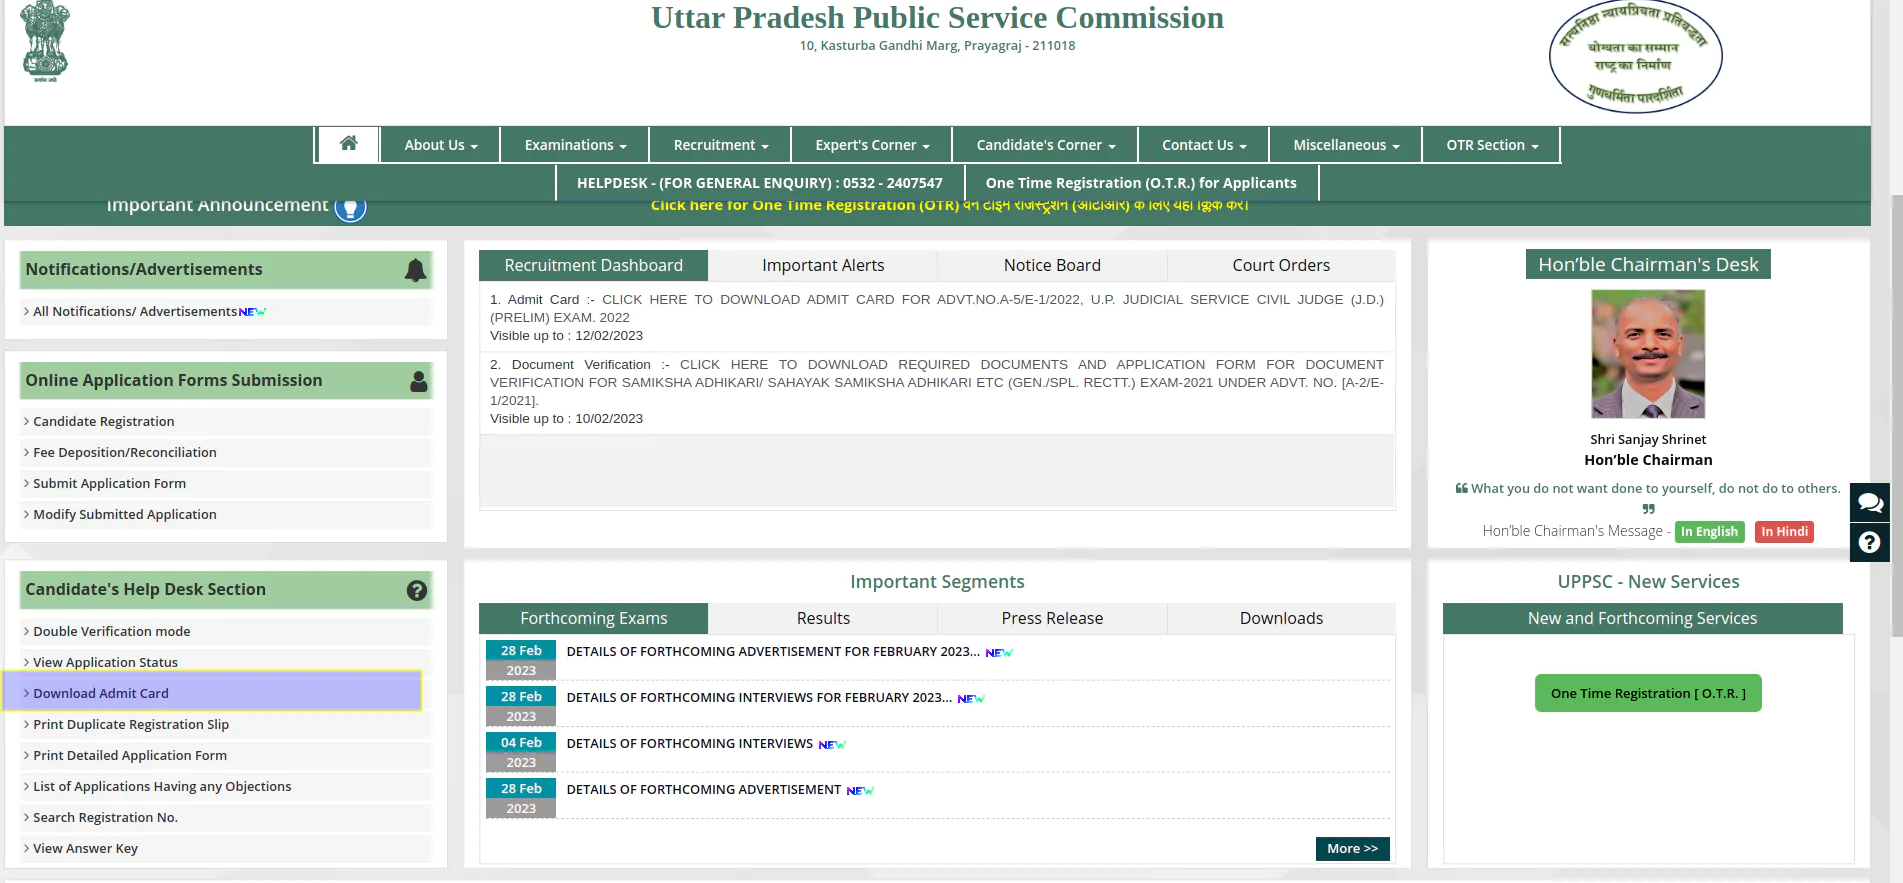Click the One Time Registration [O.T.R.] button

tap(1647, 693)
